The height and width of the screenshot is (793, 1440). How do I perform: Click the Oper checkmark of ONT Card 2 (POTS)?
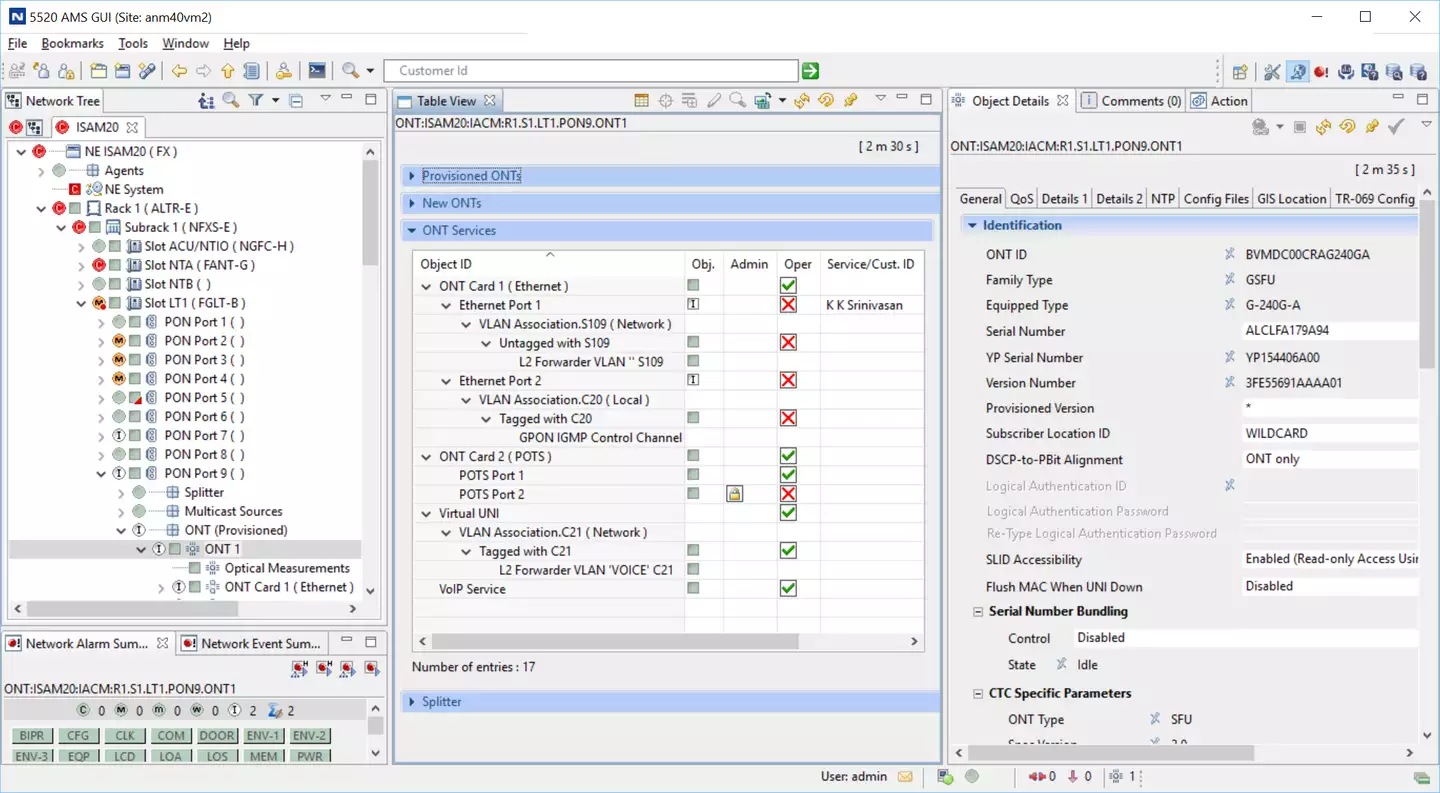788,456
